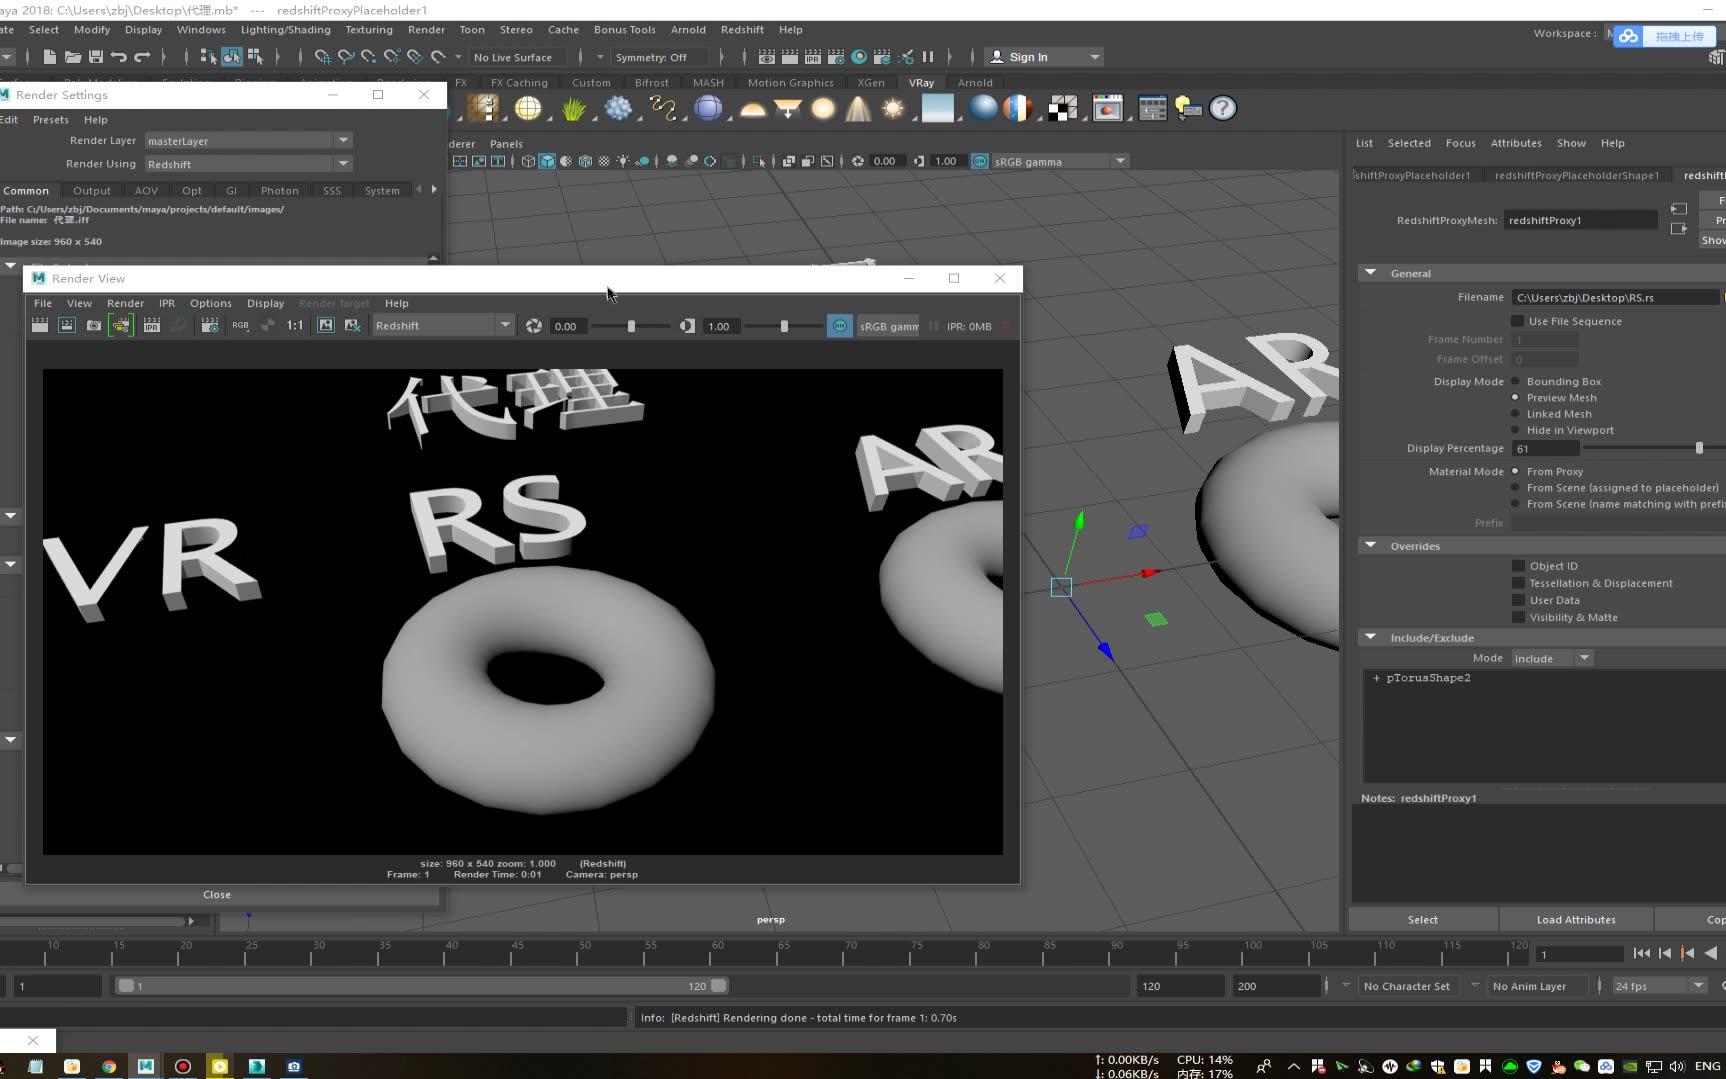Image resolution: width=1726 pixels, height=1079 pixels.
Task: Click use all lights icon in viewport toolbar
Action: (x=623, y=161)
